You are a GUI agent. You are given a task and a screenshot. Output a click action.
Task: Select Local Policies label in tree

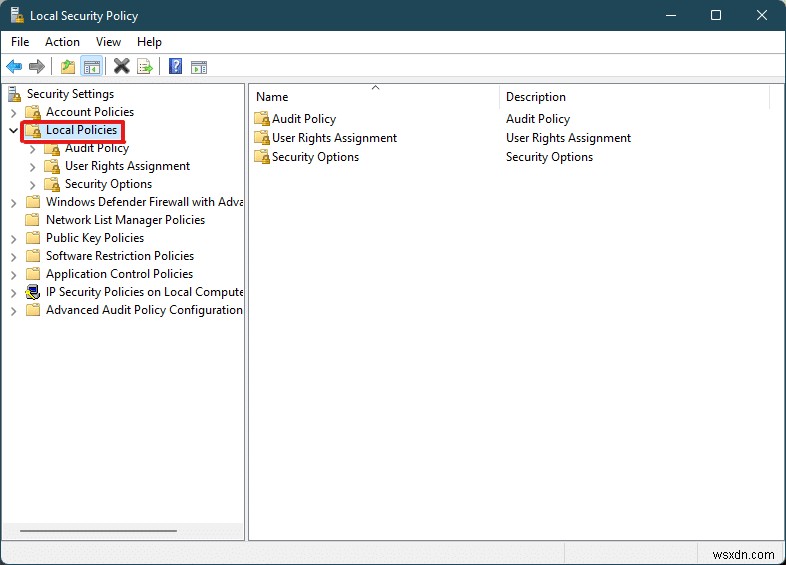[81, 130]
